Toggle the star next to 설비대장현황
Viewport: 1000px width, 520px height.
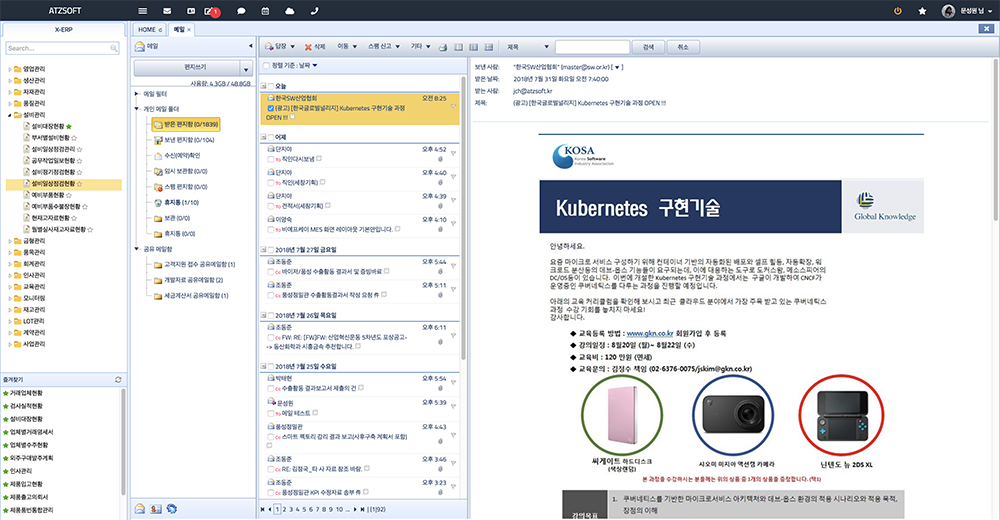69,126
